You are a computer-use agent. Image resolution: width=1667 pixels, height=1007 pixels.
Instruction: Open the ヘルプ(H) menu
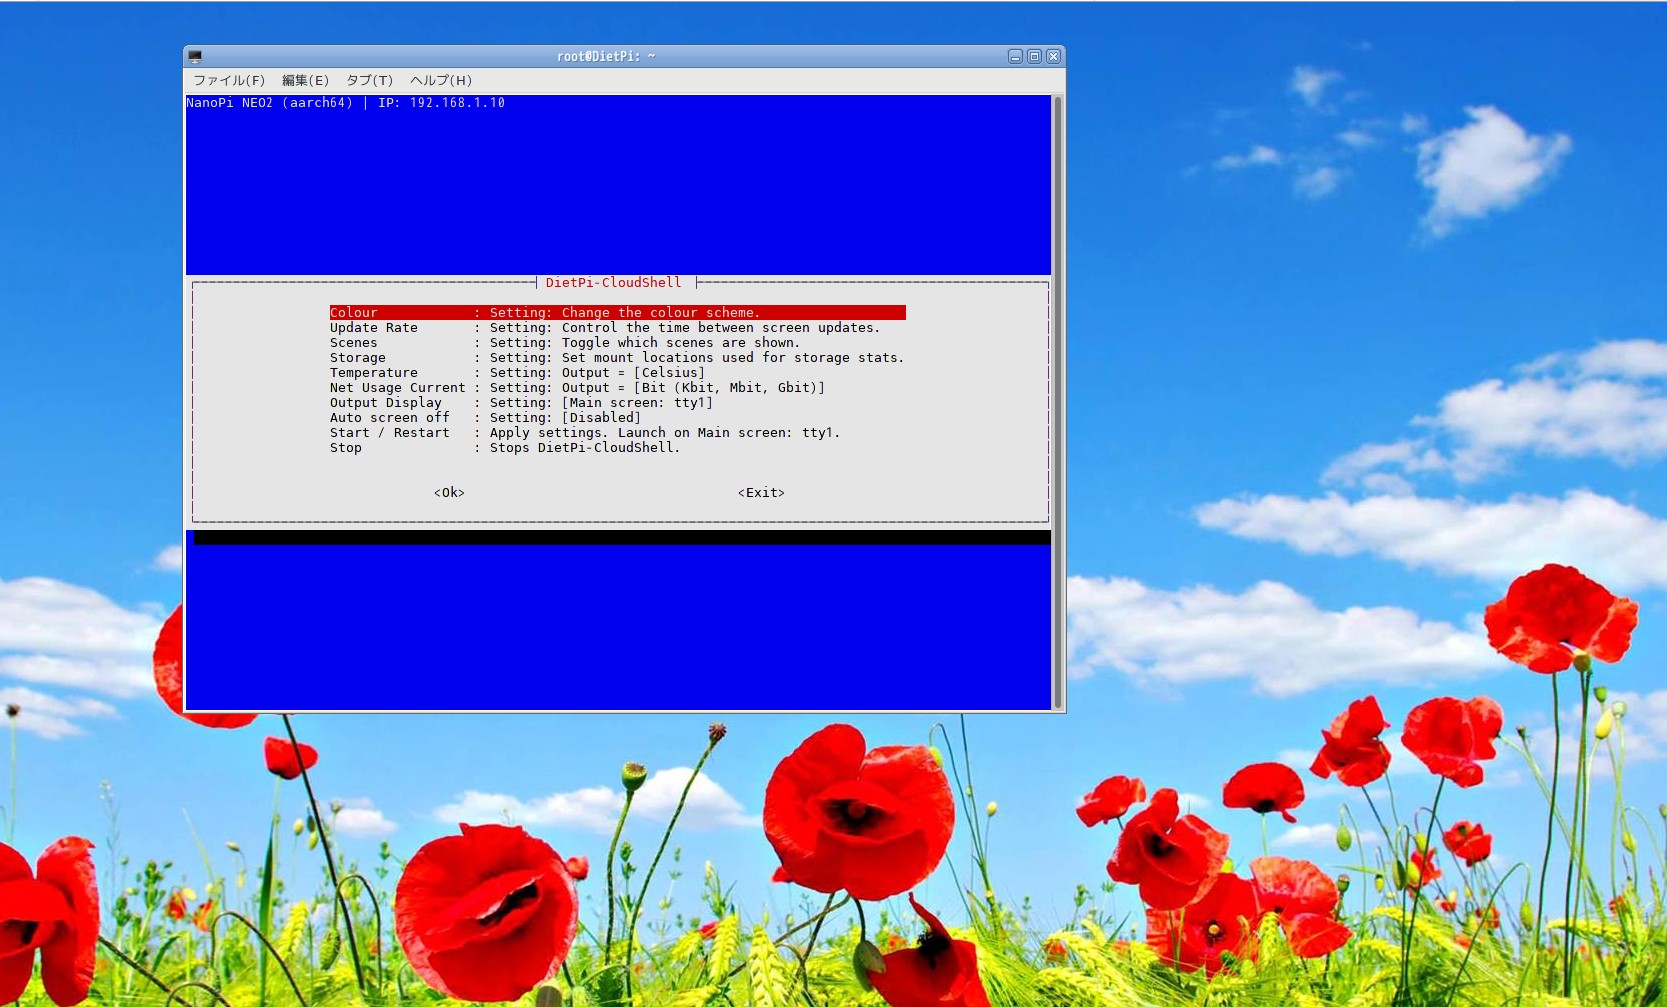pos(440,81)
